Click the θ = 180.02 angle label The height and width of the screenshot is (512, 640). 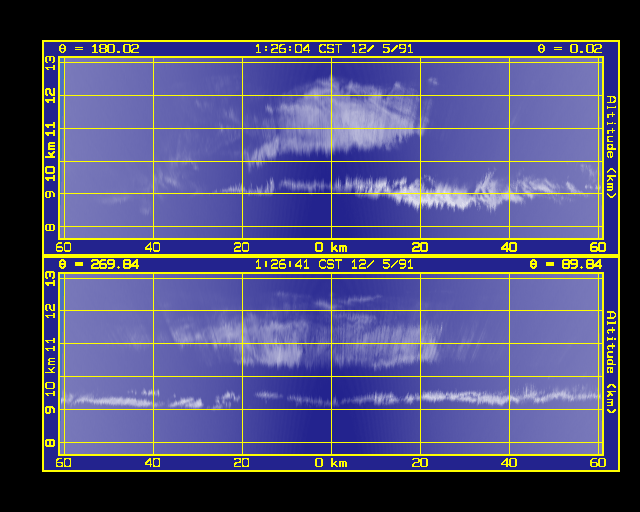point(99,49)
